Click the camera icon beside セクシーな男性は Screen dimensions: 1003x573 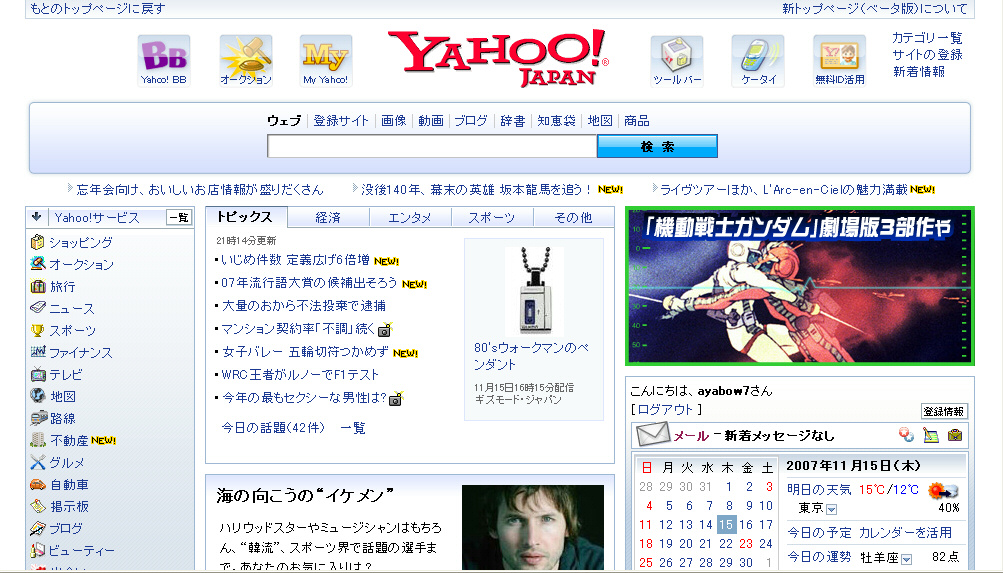(x=397, y=399)
